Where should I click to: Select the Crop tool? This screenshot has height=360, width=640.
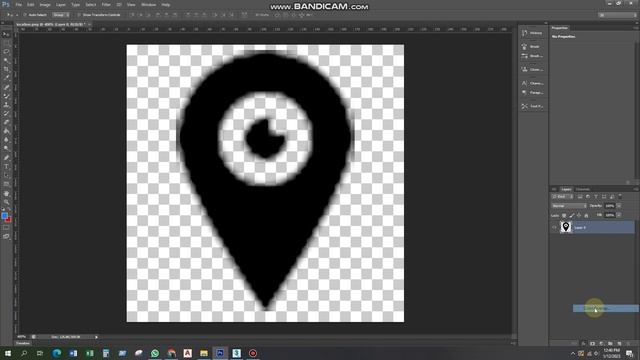click(6, 69)
